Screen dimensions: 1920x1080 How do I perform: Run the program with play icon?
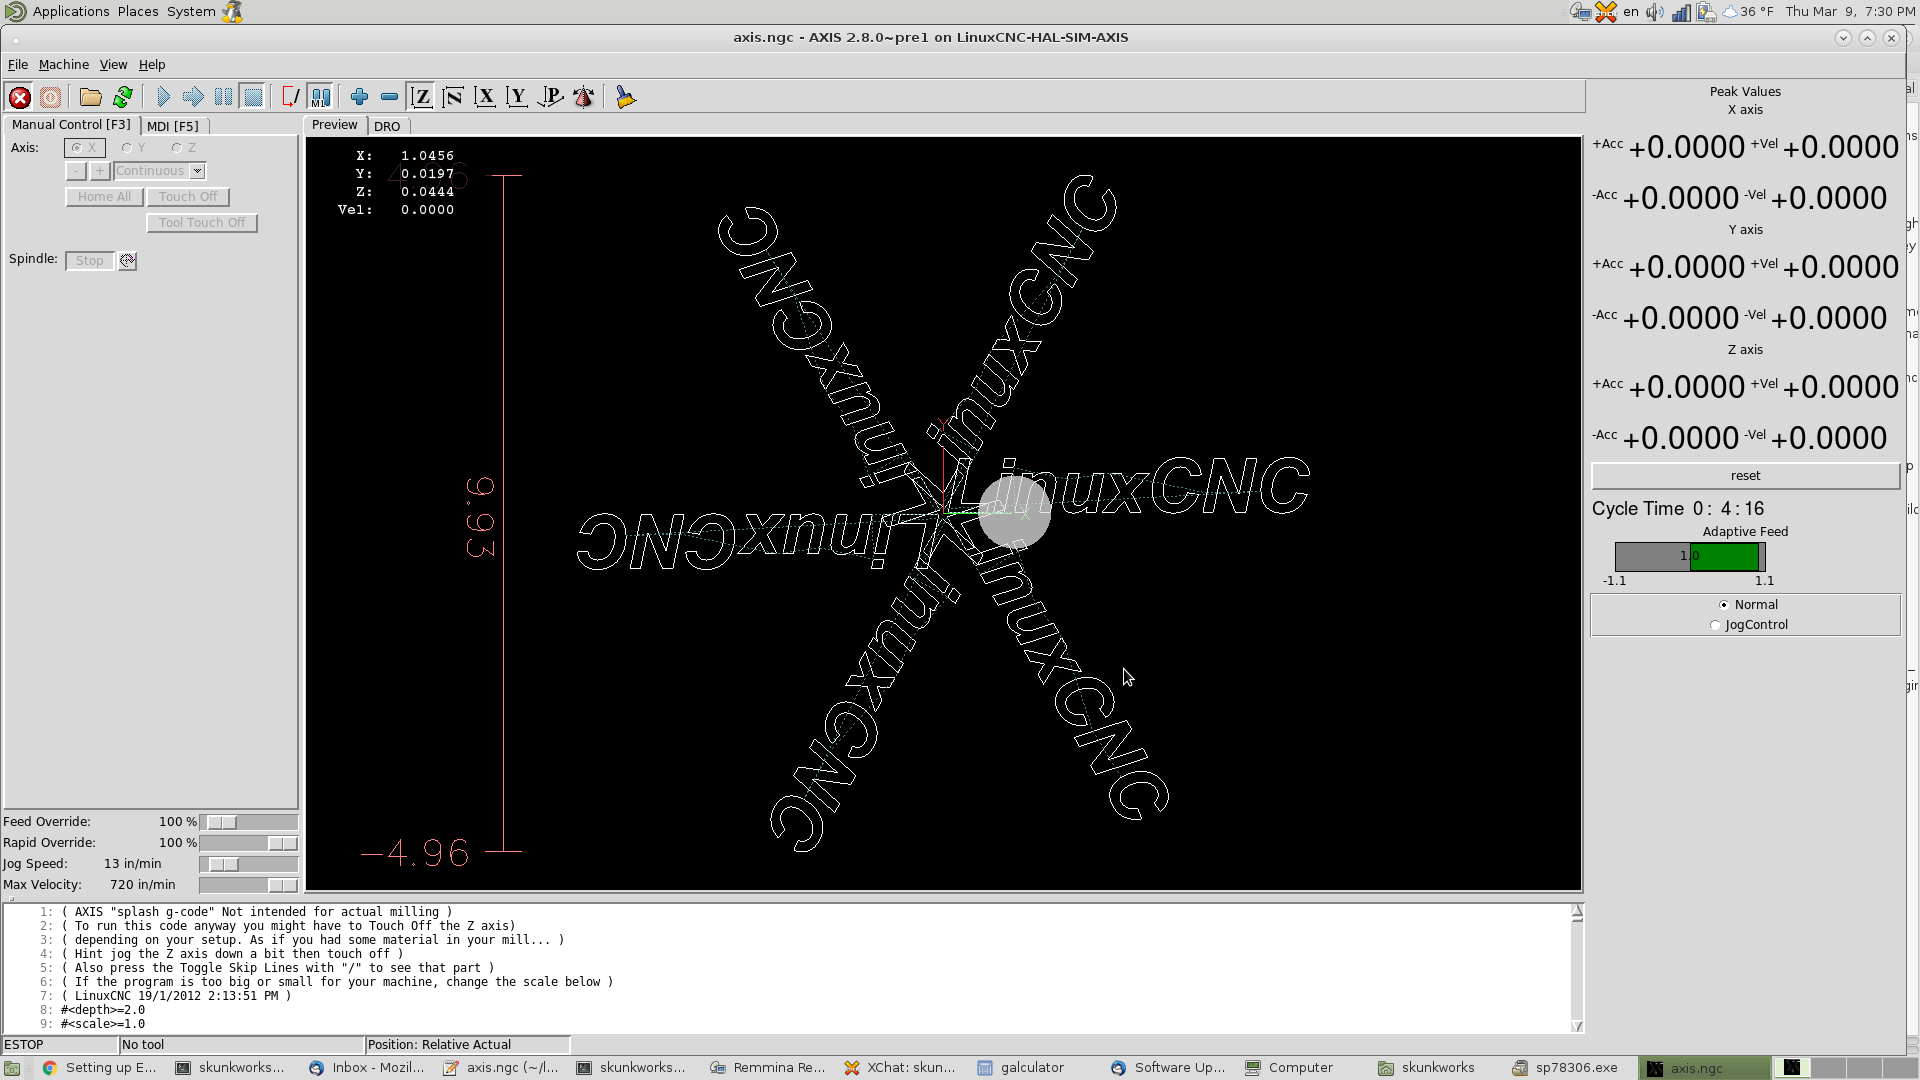click(163, 97)
